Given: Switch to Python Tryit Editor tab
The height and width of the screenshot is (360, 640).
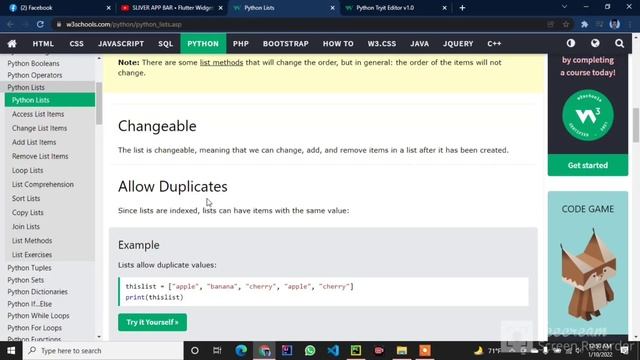Looking at the screenshot, I should coord(395,8).
